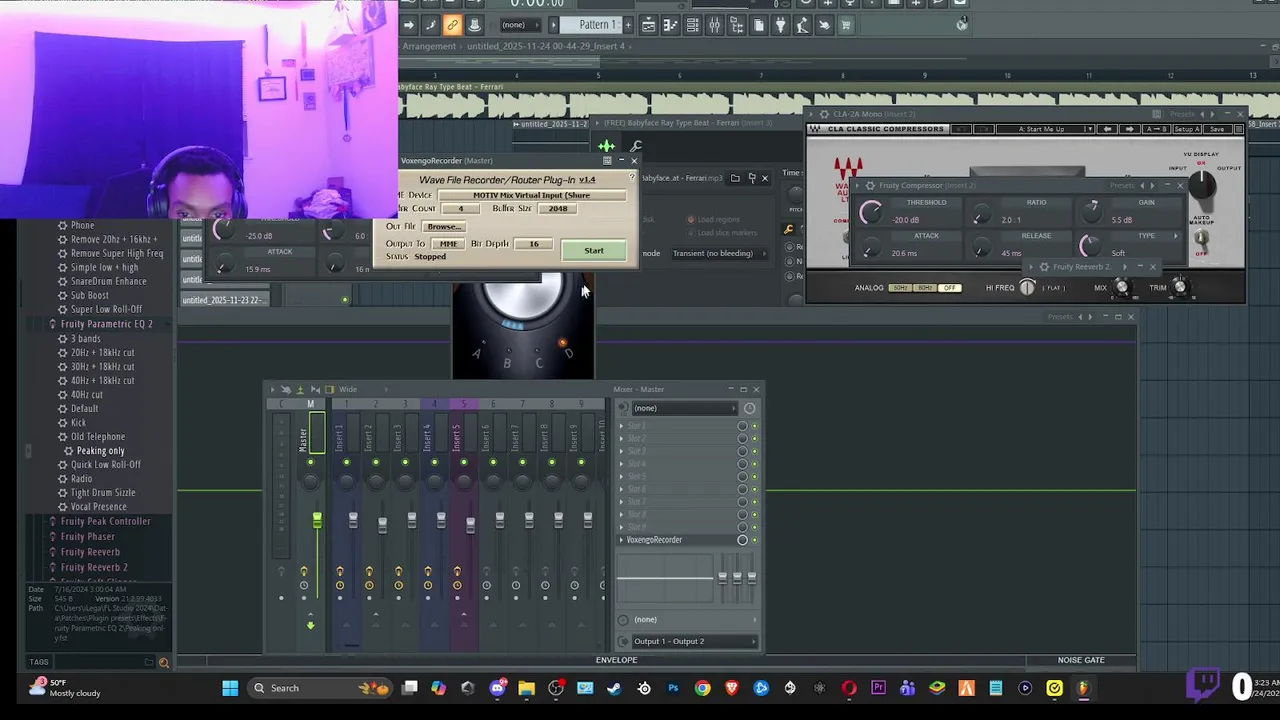Open the browser search magnifier icon
Viewport: 1280px width, 720px height.
(164, 662)
